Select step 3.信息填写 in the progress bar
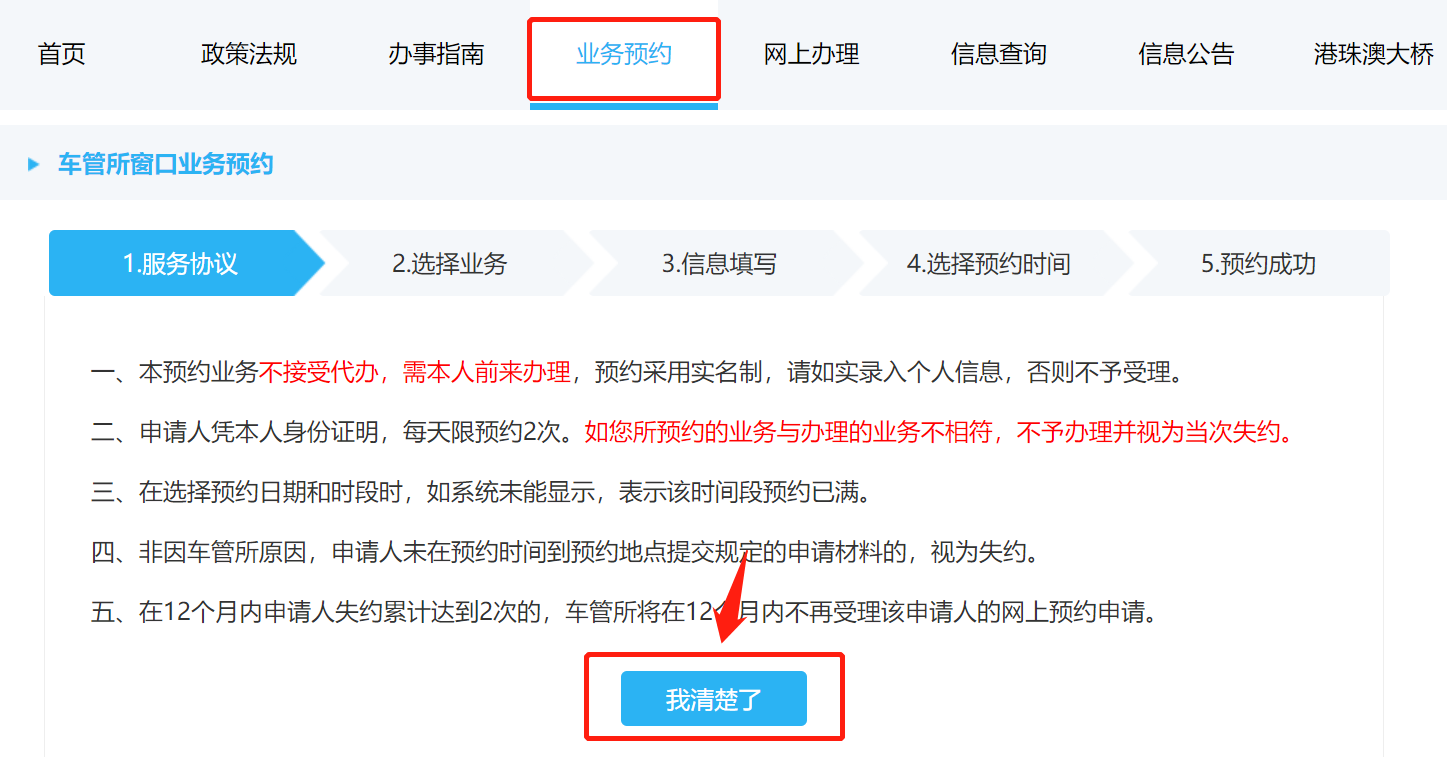 [720, 264]
